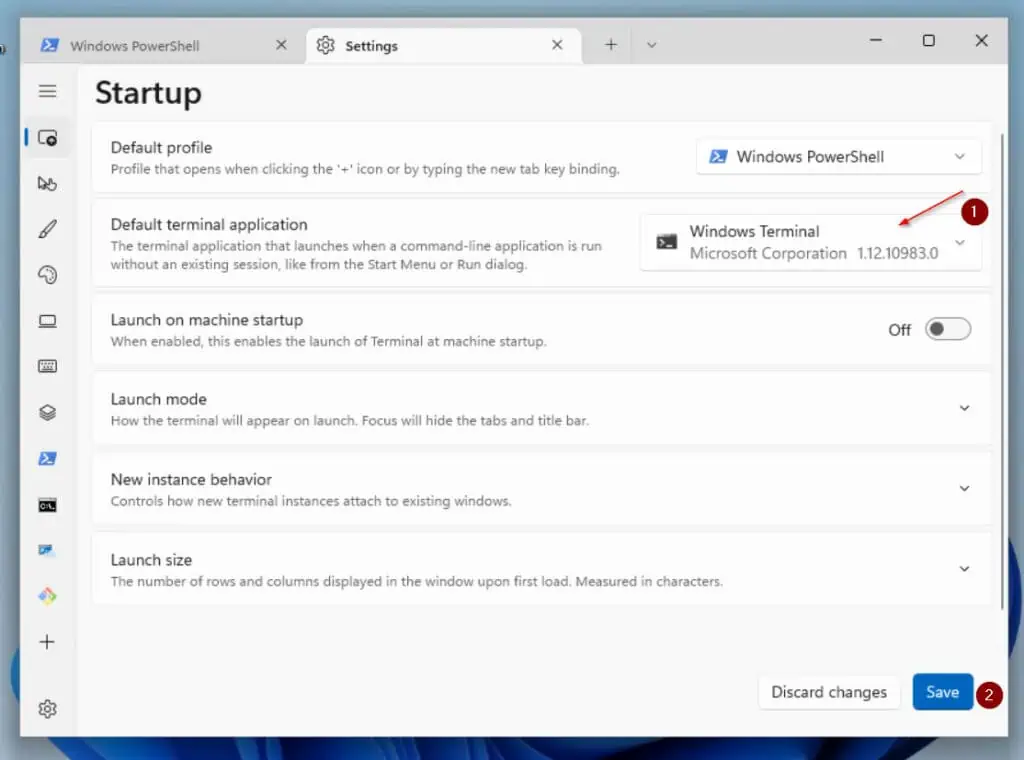Click the 'Default profile' label
This screenshot has height=760, width=1024.
coord(161,148)
